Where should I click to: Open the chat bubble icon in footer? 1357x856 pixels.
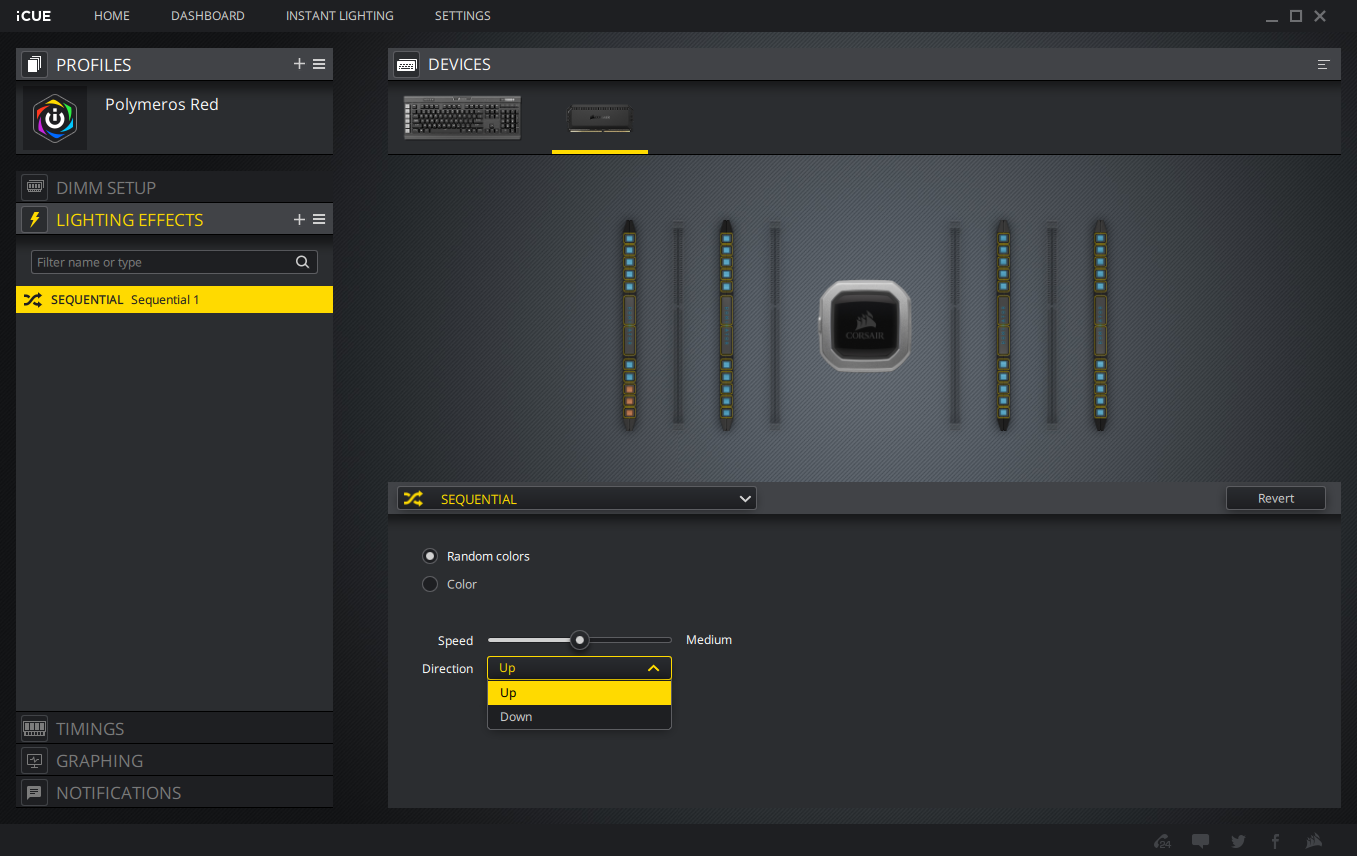pos(1201,841)
